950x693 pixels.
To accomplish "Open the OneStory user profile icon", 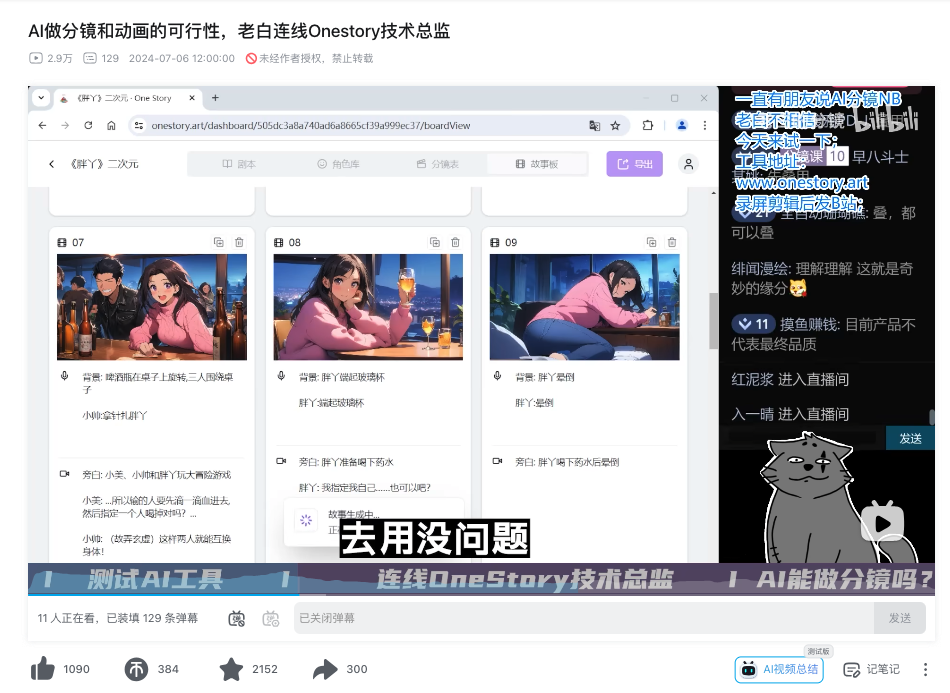I will [x=688, y=164].
